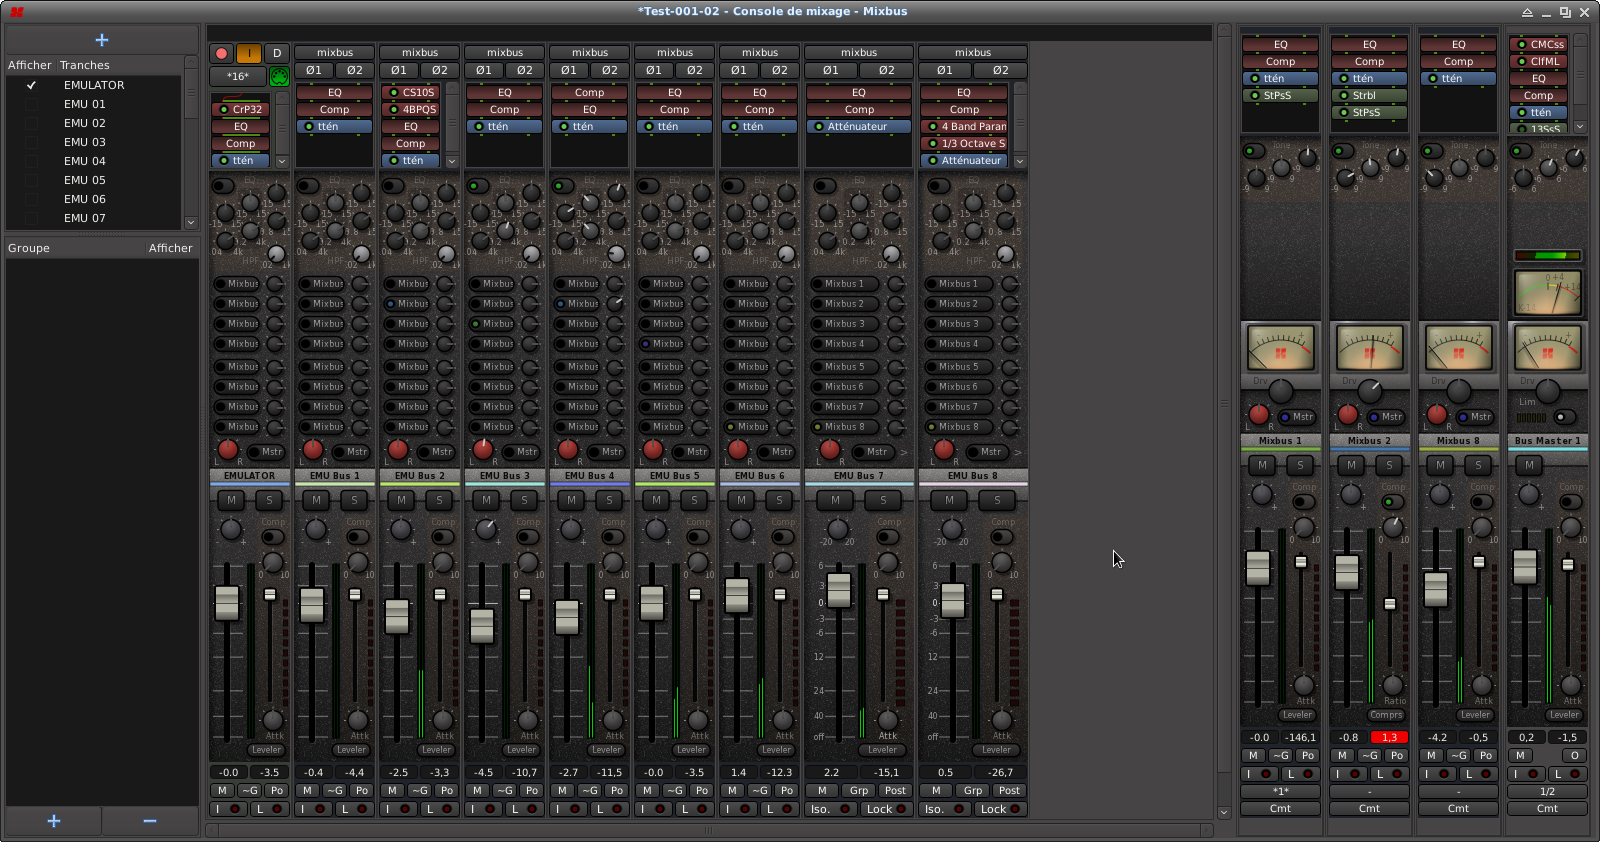1600x842 pixels.
Task: Toggle the Comp switch on Mixbus 2
Action: (1393, 501)
